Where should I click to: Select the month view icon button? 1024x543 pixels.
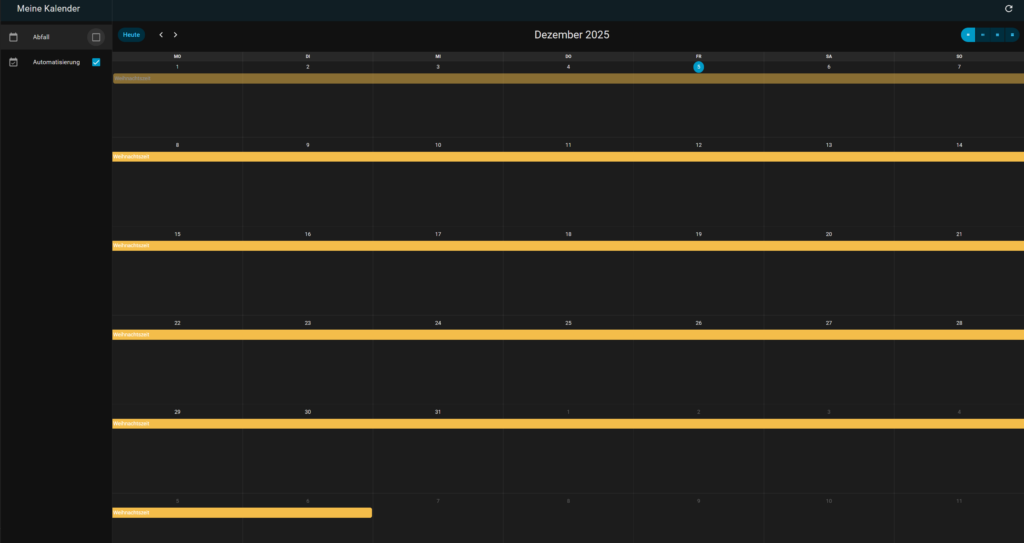[x=968, y=35]
